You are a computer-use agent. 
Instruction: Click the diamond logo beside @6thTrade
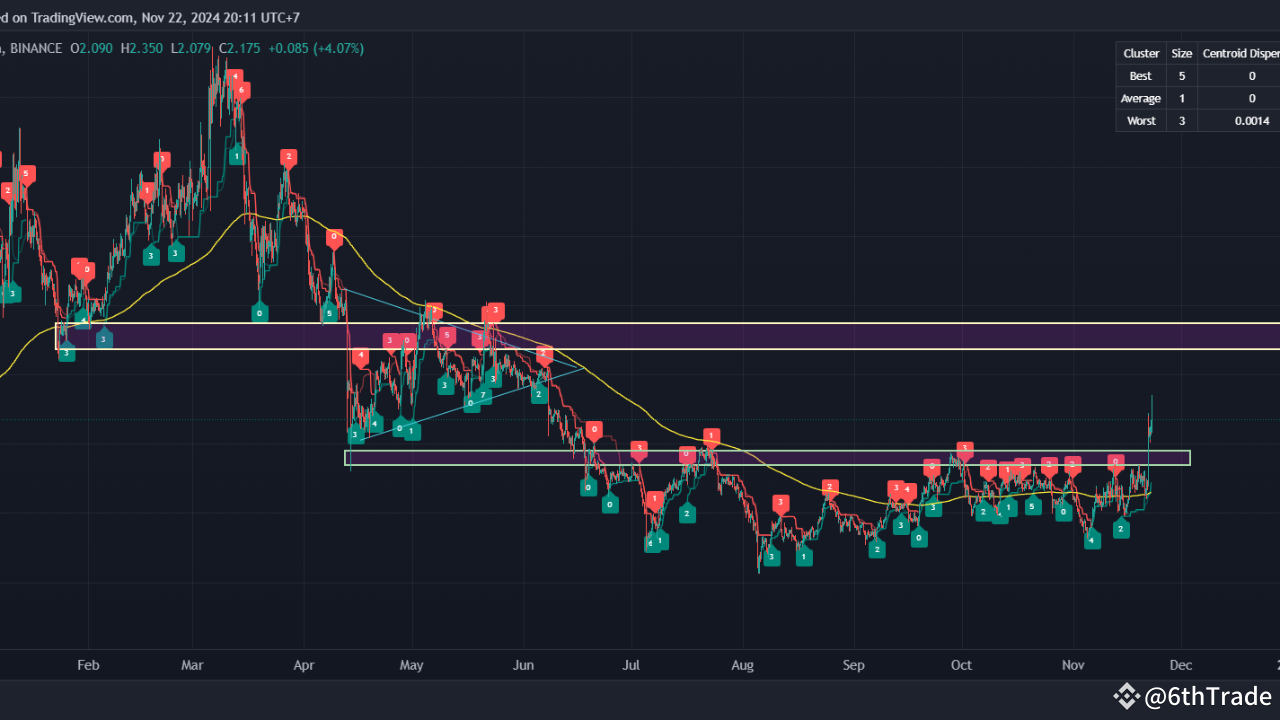tap(1127, 696)
